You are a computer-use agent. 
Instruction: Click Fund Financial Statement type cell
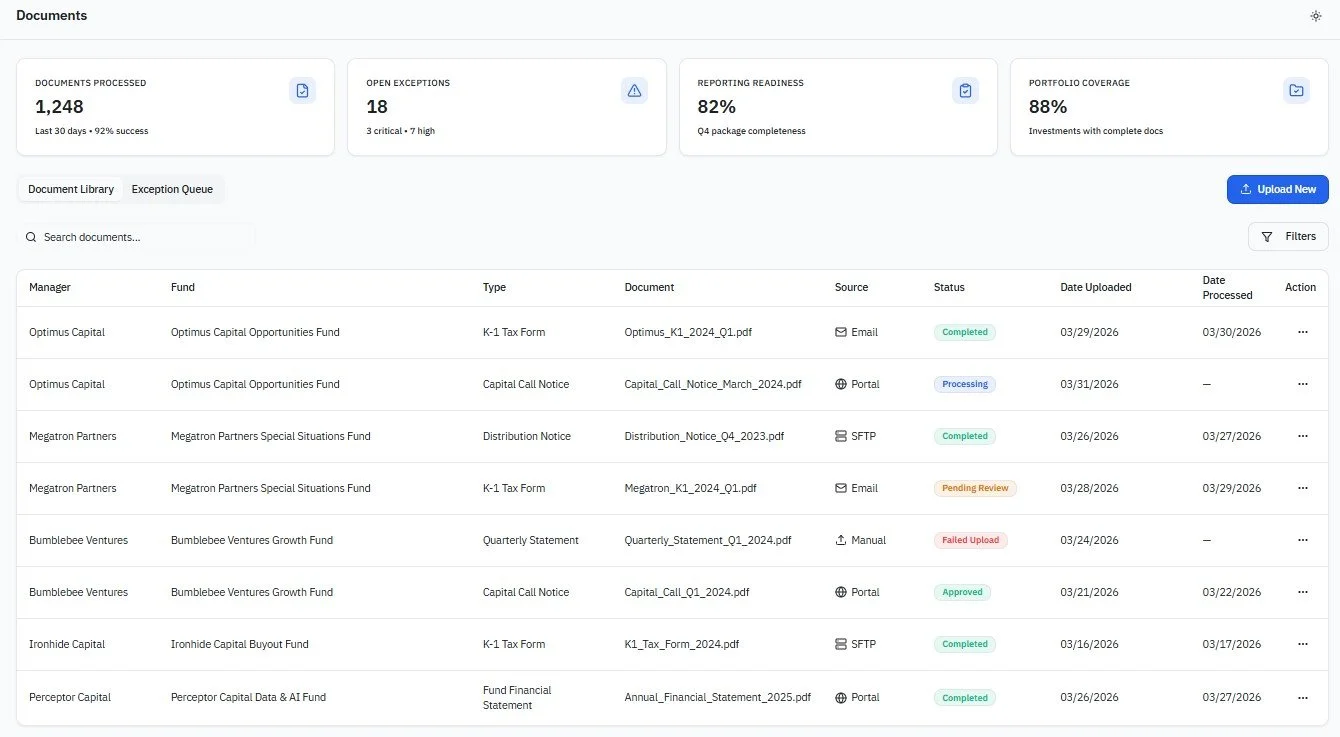point(517,698)
